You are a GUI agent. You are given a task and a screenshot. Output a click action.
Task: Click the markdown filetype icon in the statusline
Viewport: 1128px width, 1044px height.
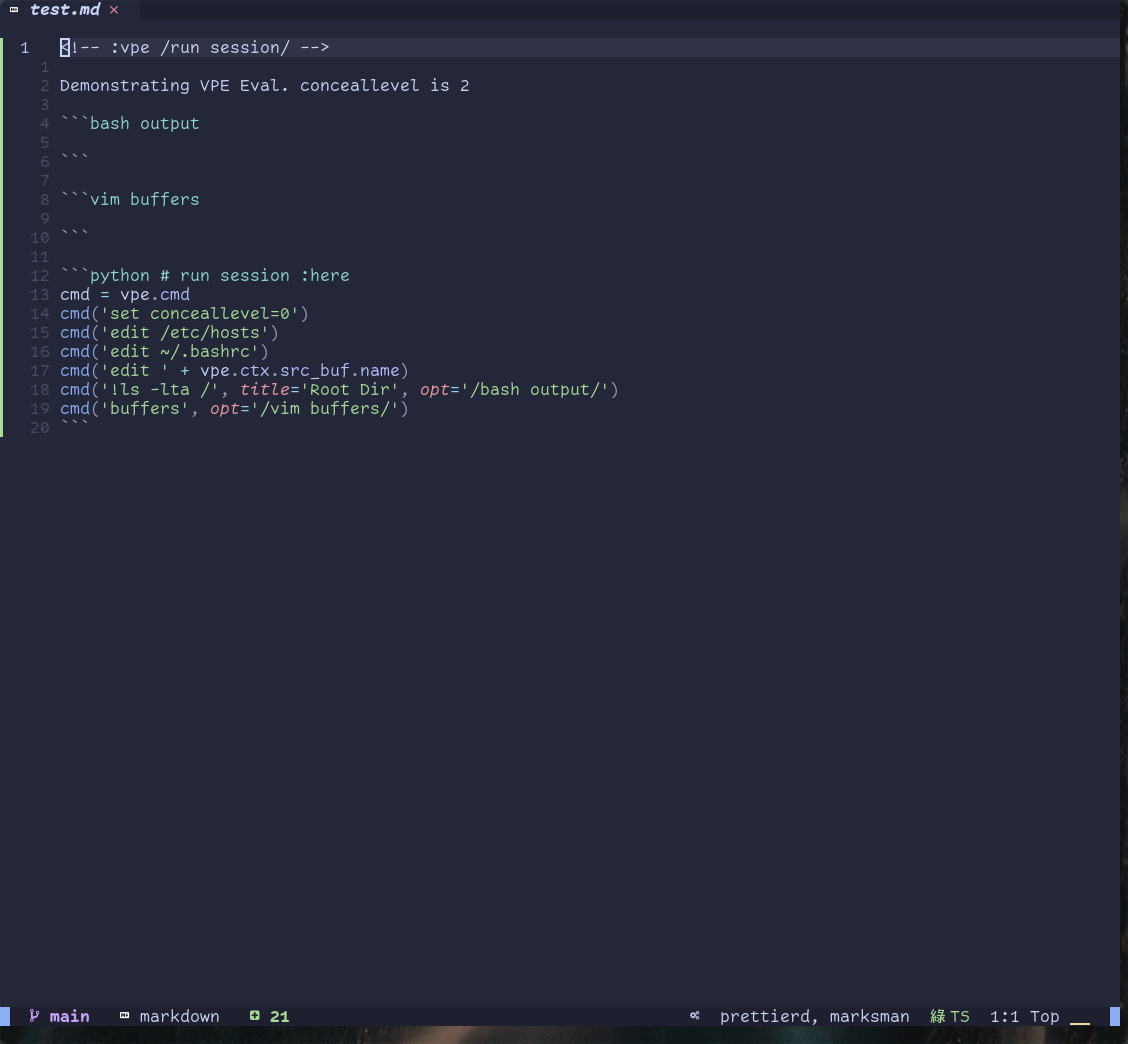pos(124,1016)
